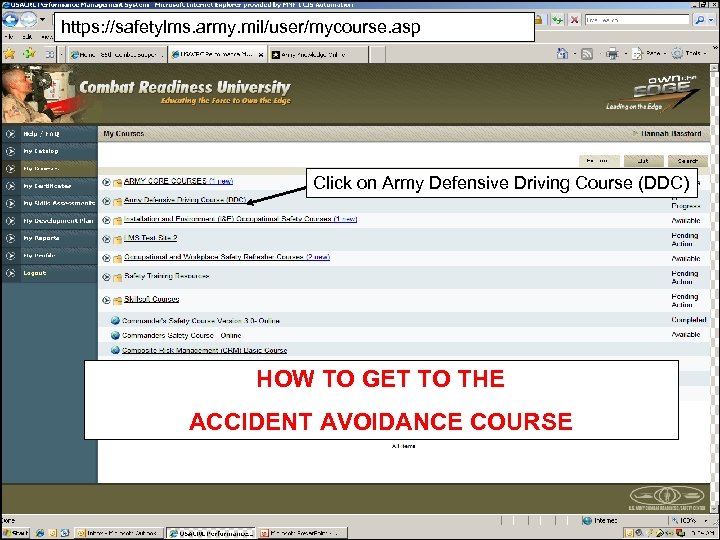Expand the Skillsoft Courses arrow
Image resolution: width=720 pixels, height=540 pixels.
pos(107,300)
